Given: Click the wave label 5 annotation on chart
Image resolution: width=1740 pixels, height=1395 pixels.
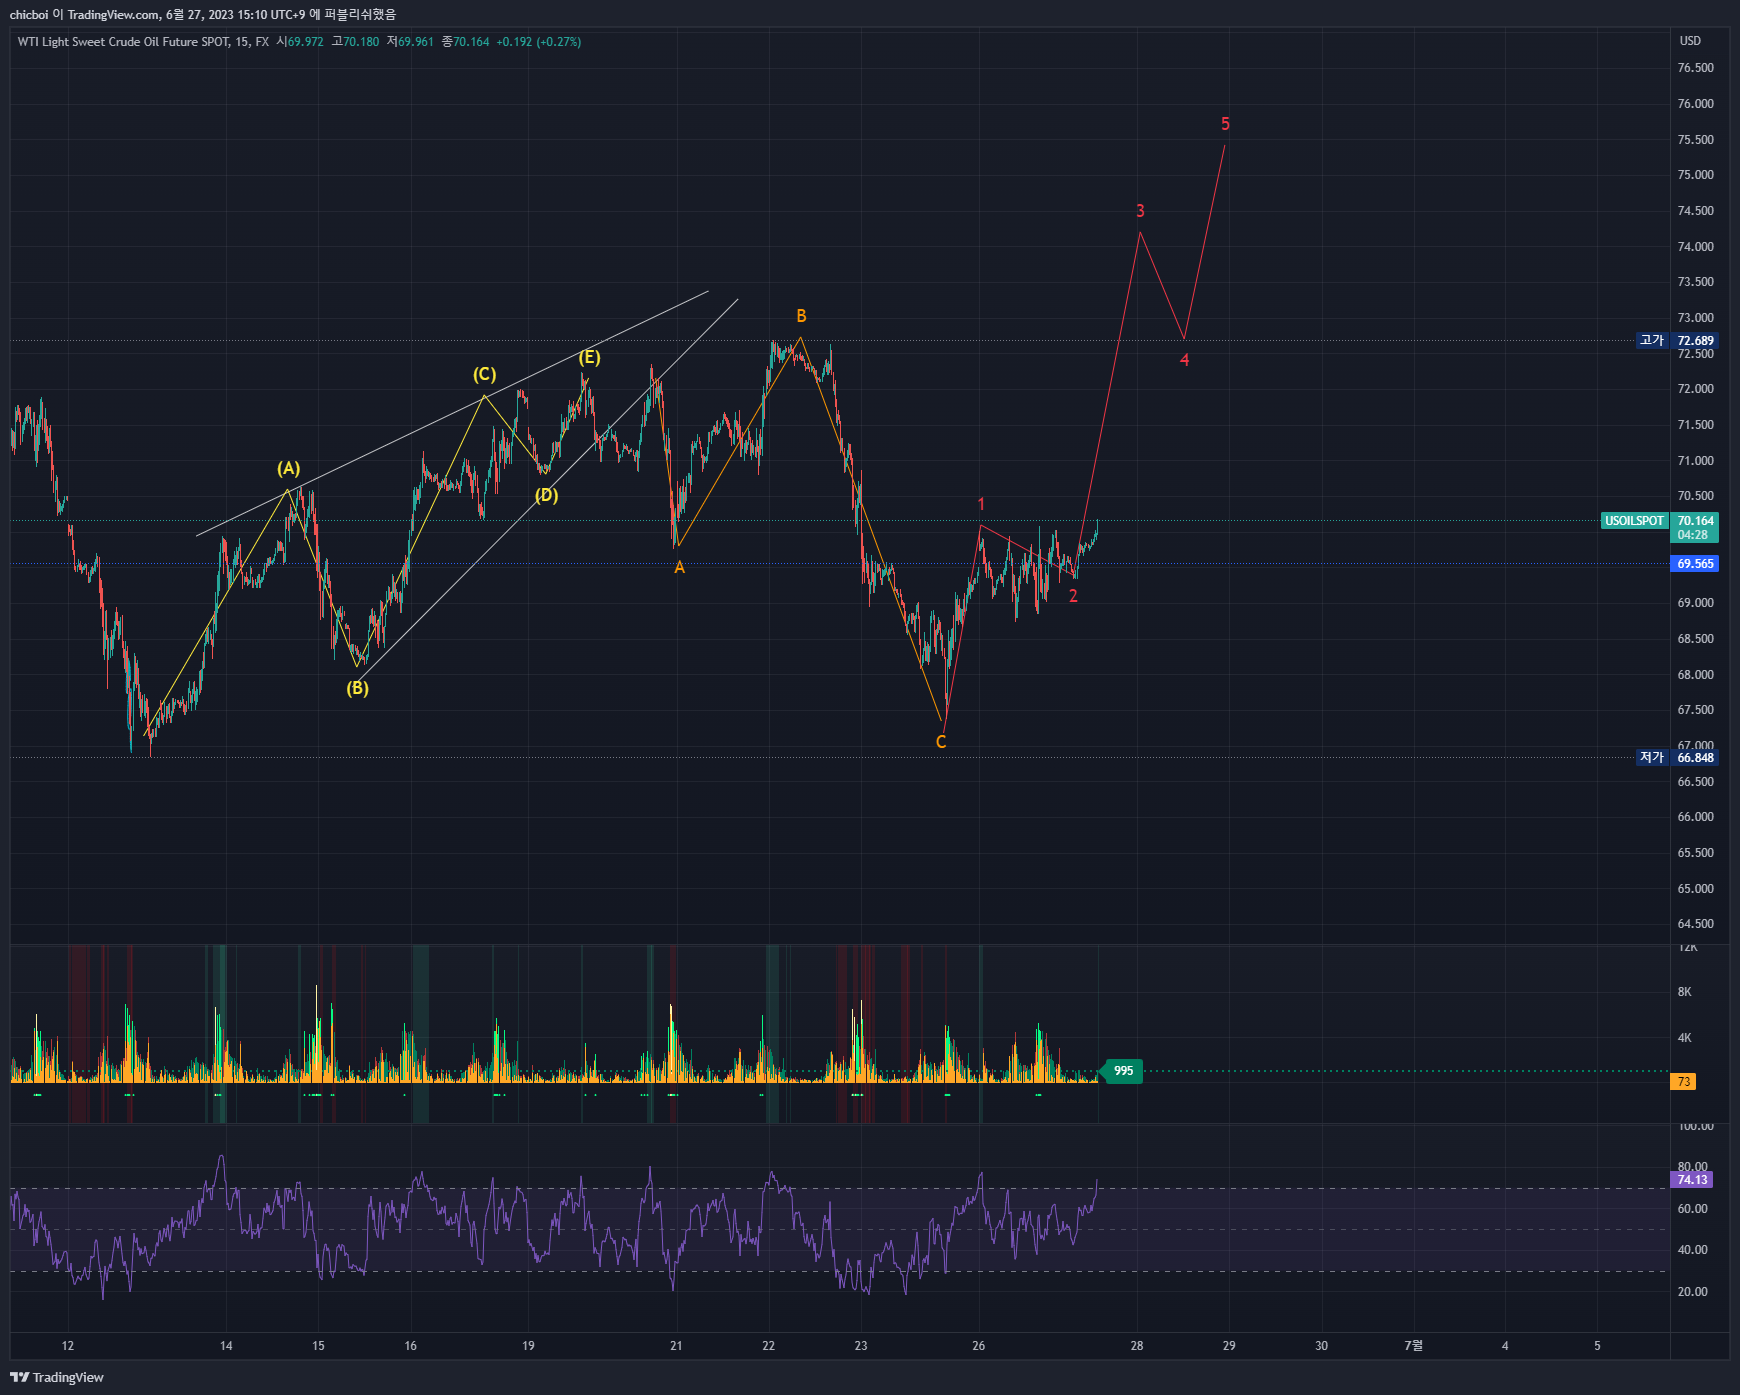Looking at the screenshot, I should [1224, 123].
